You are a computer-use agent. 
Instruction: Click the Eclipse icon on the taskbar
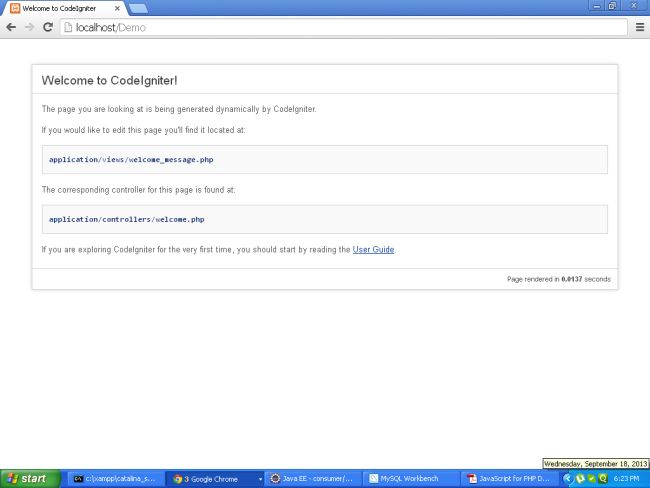(275, 479)
